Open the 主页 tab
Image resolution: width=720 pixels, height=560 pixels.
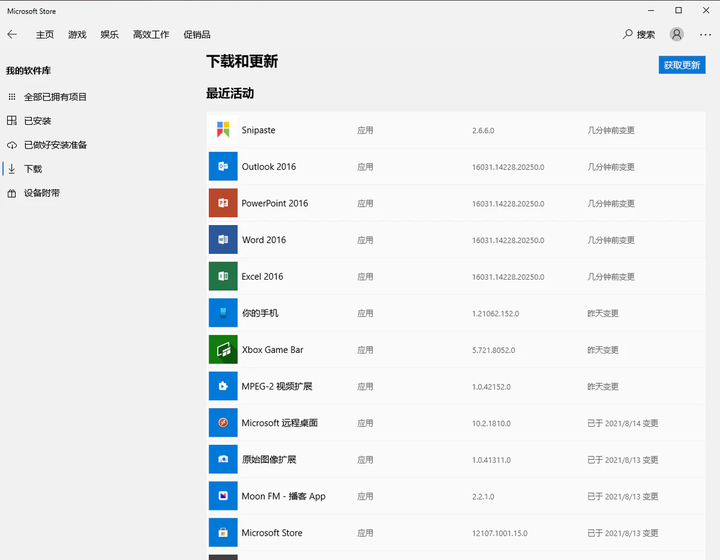coord(45,34)
